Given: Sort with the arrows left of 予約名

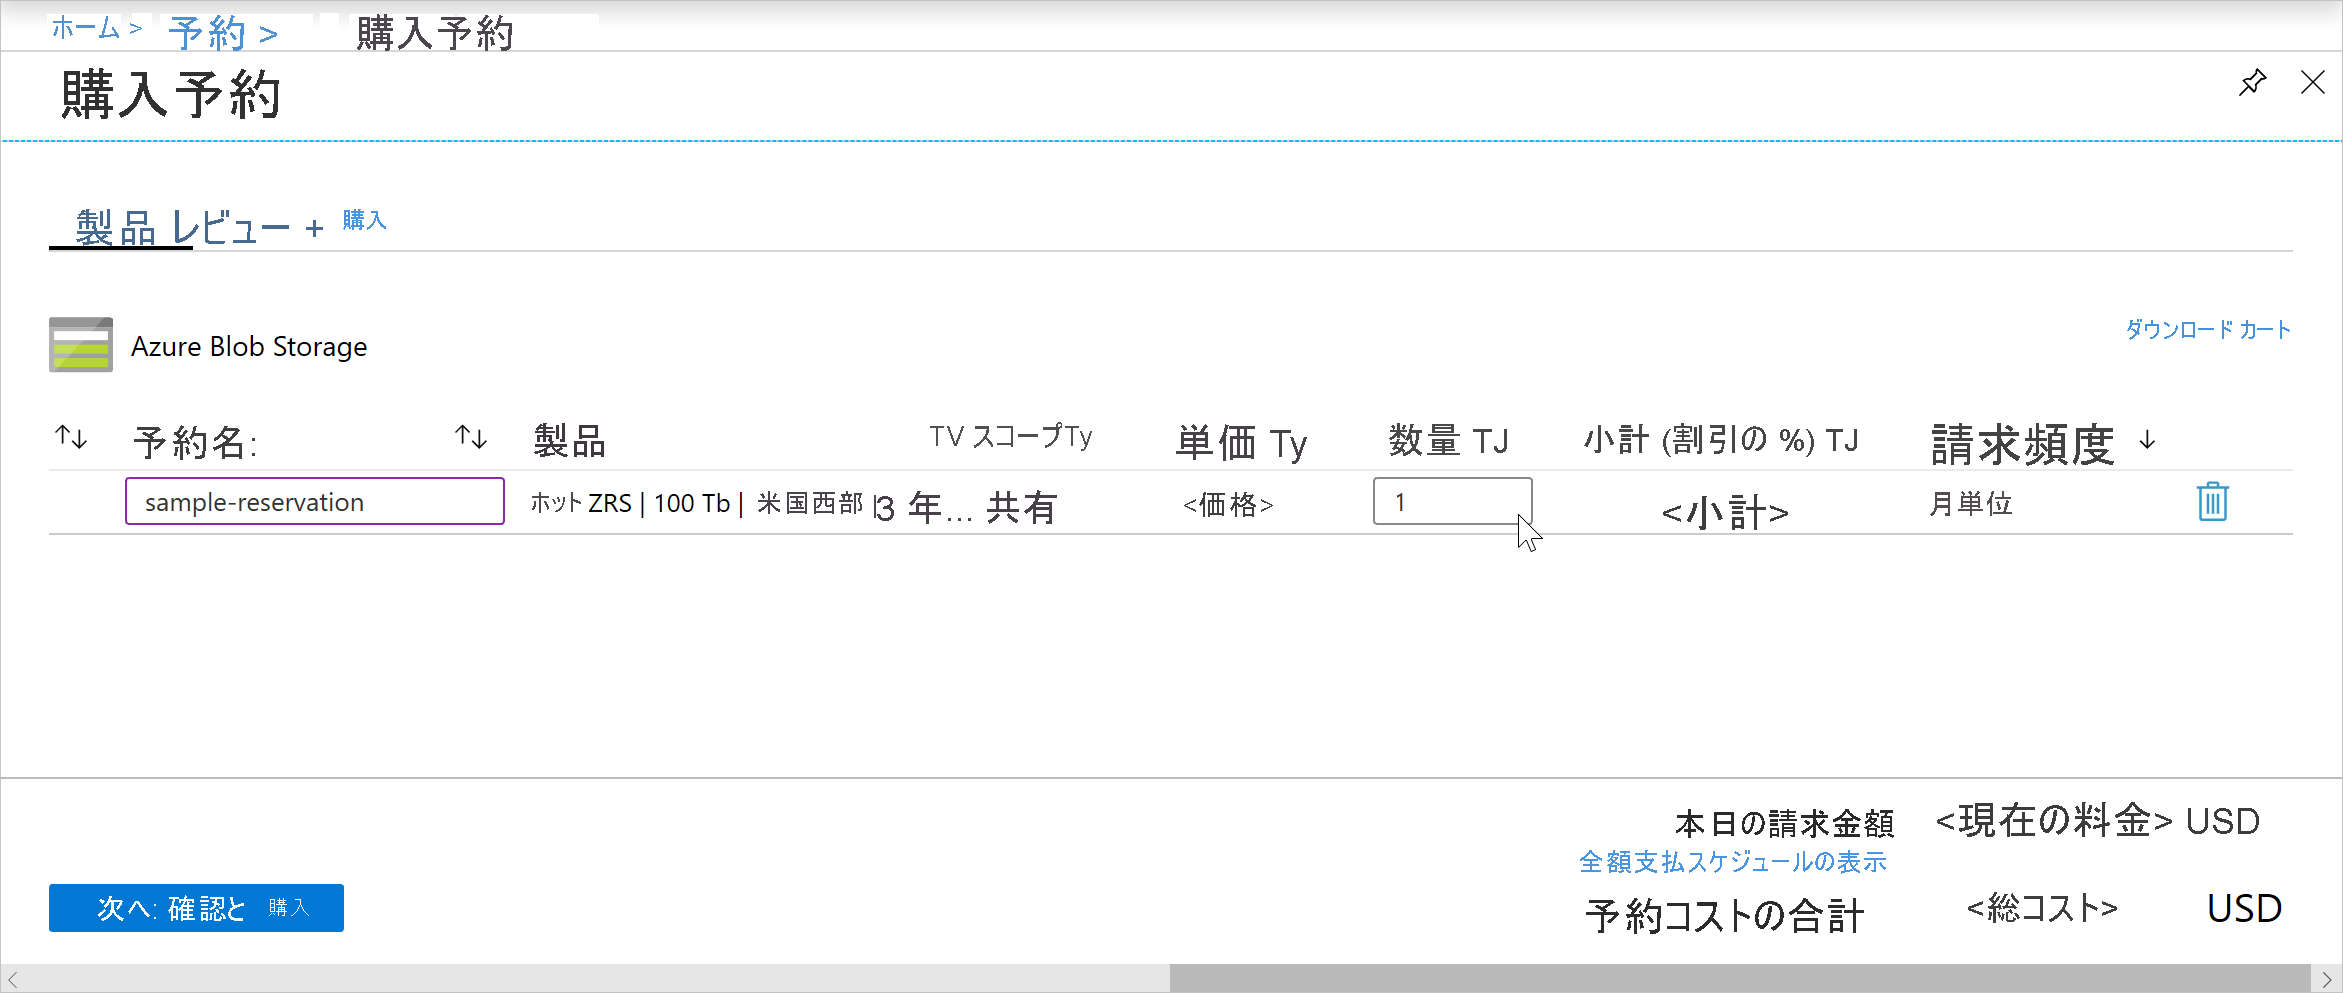Looking at the screenshot, I should pos(71,437).
